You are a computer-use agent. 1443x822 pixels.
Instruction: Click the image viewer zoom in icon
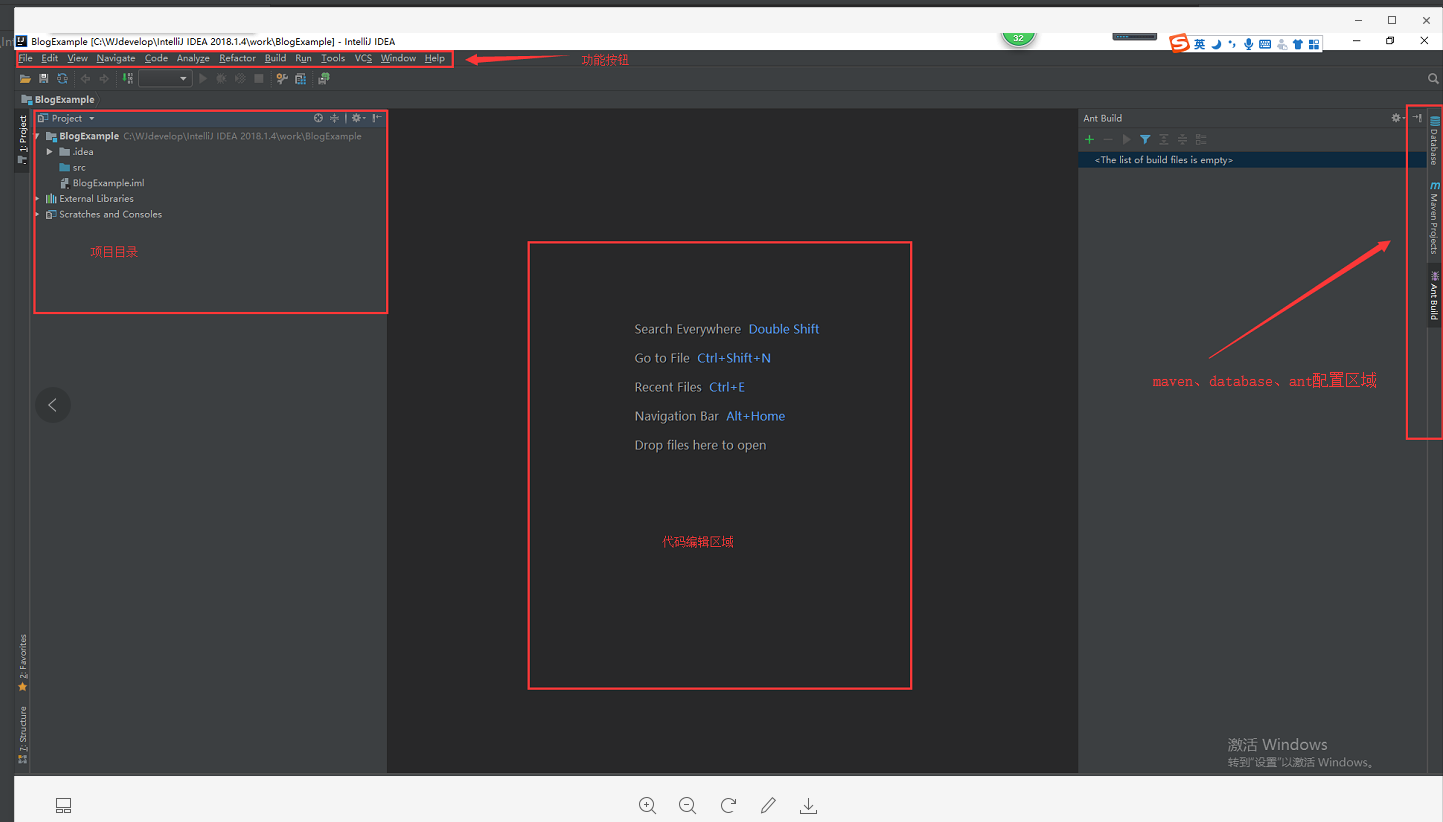tap(648, 805)
